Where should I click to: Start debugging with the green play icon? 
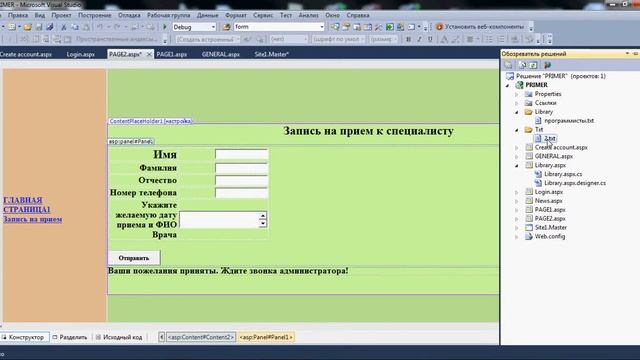pos(165,27)
